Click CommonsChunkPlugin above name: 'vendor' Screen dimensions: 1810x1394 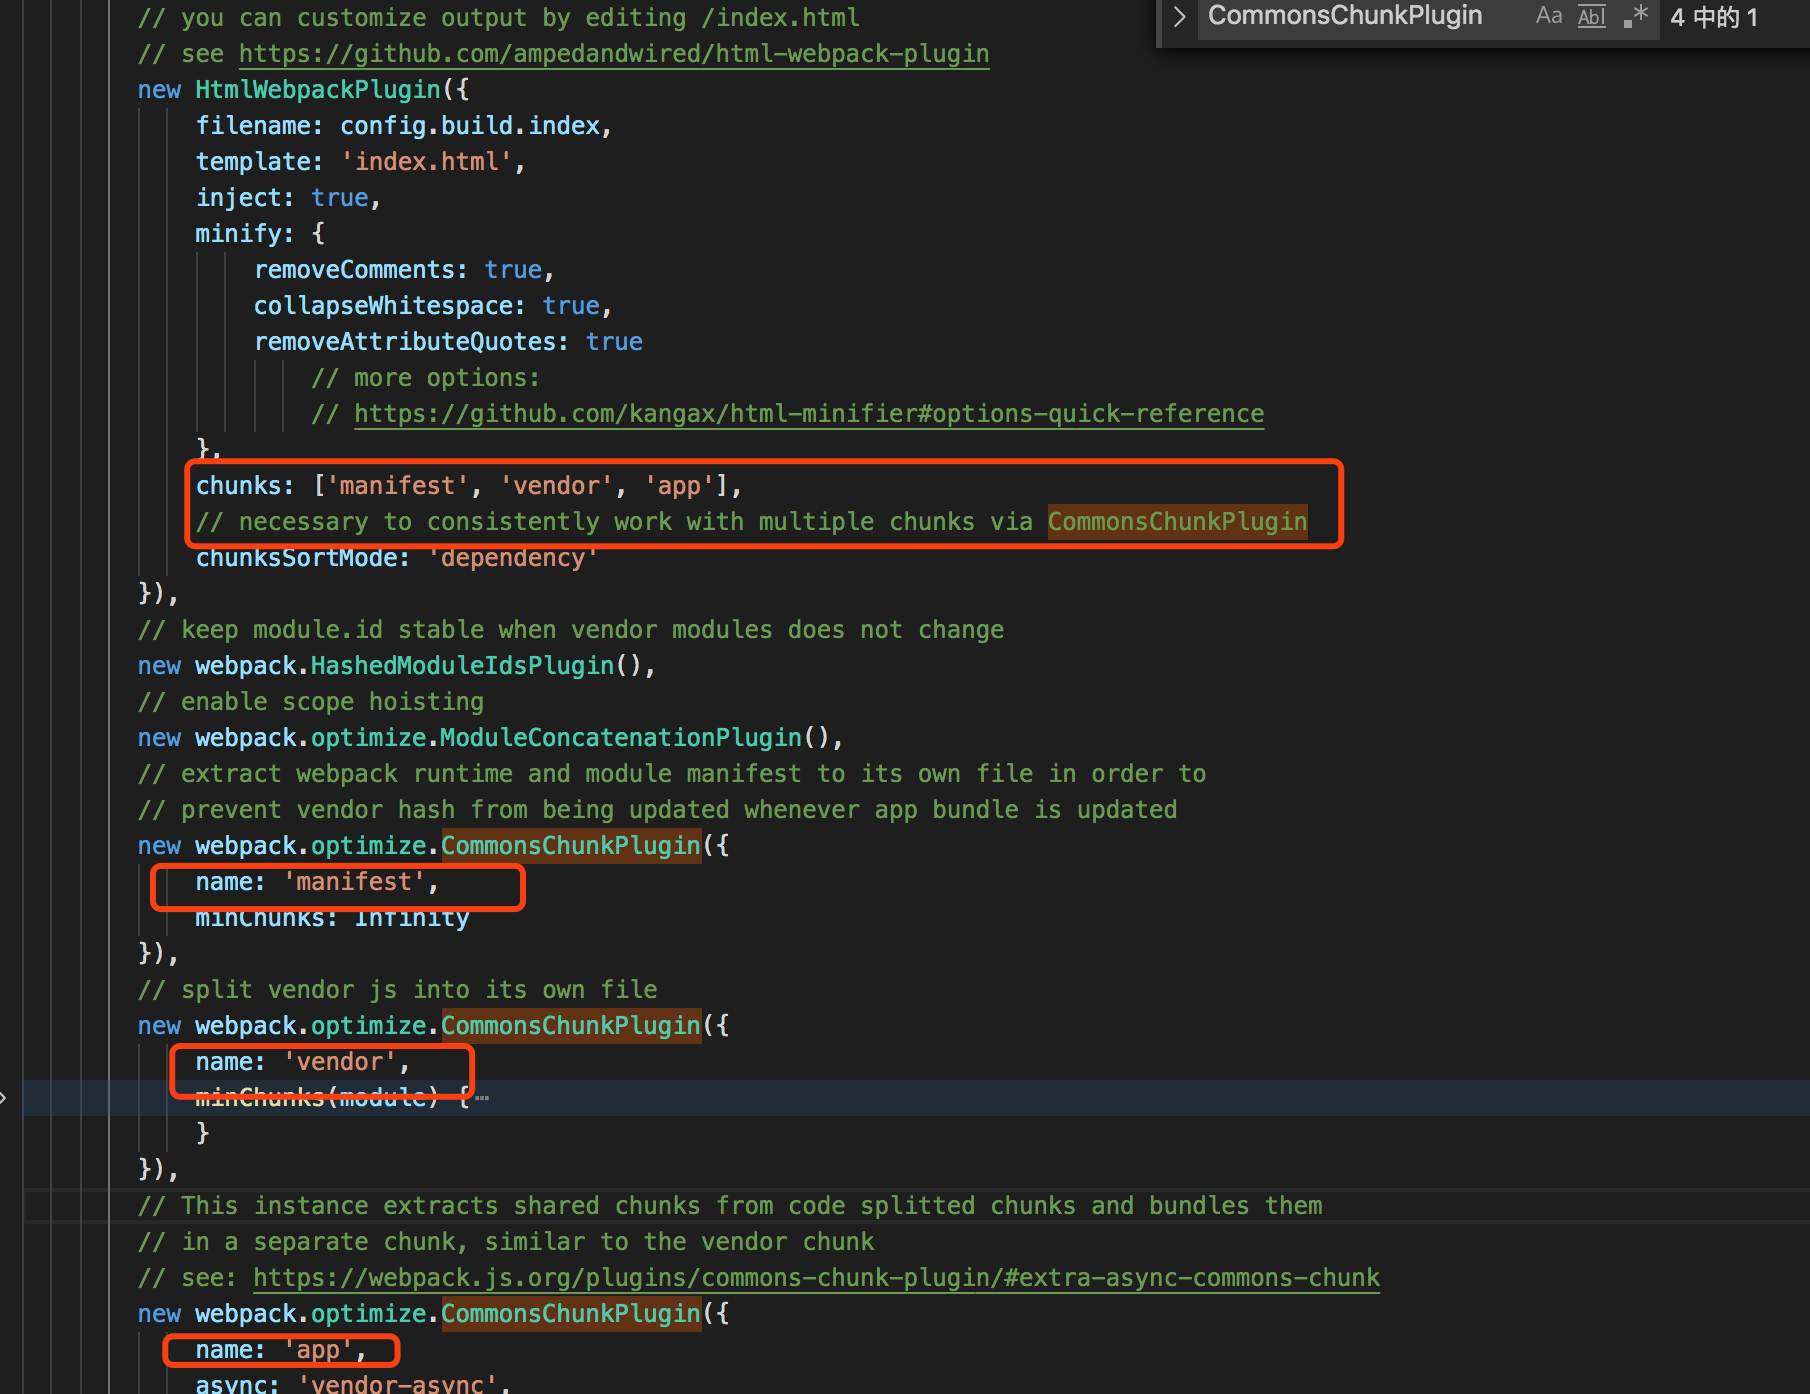571,1026
